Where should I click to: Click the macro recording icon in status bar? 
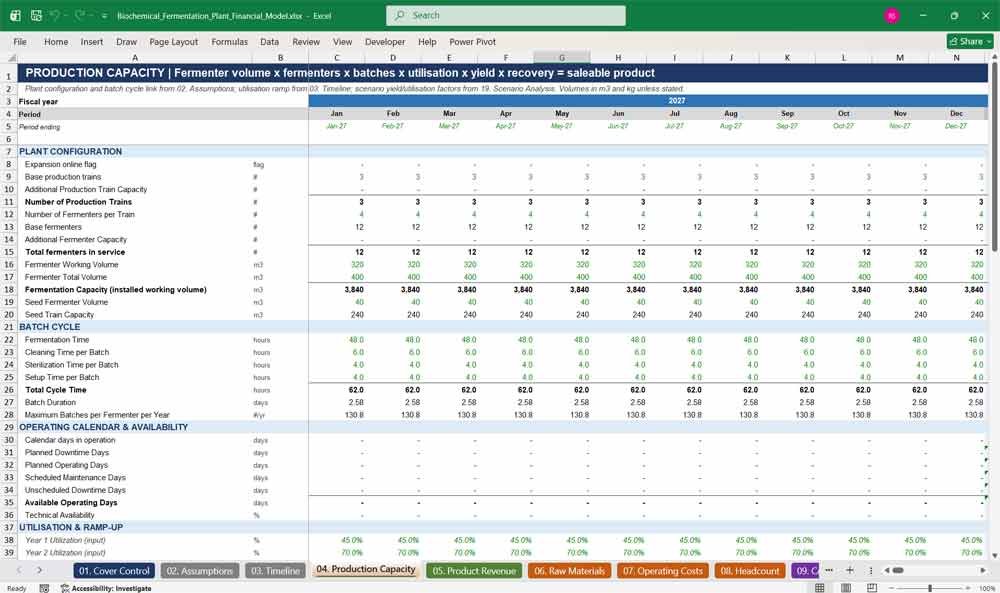[x=44, y=588]
